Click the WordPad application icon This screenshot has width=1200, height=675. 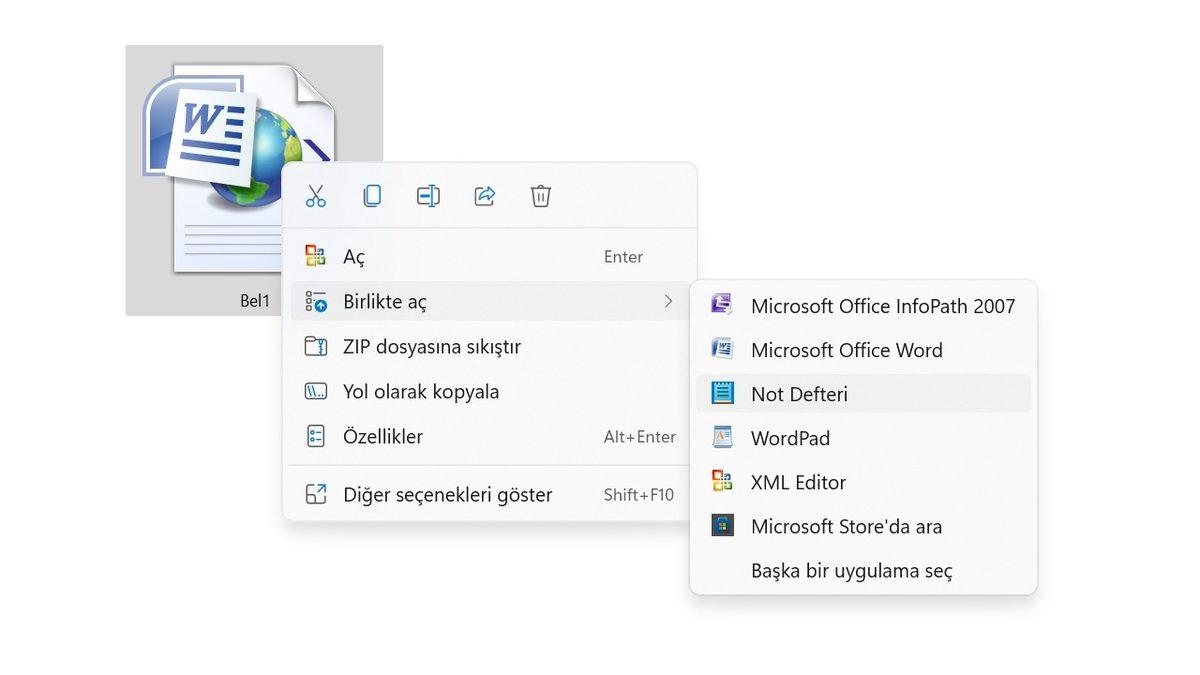tap(721, 437)
